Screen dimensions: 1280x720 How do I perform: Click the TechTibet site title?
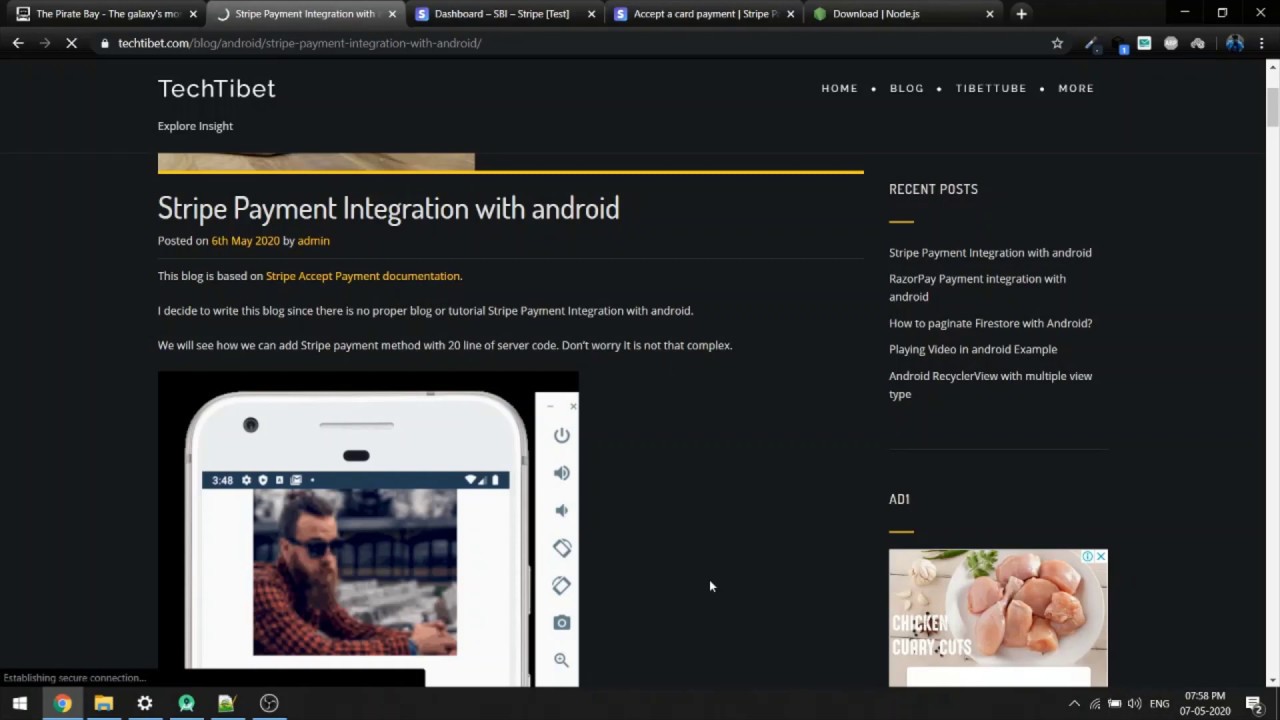point(216,88)
